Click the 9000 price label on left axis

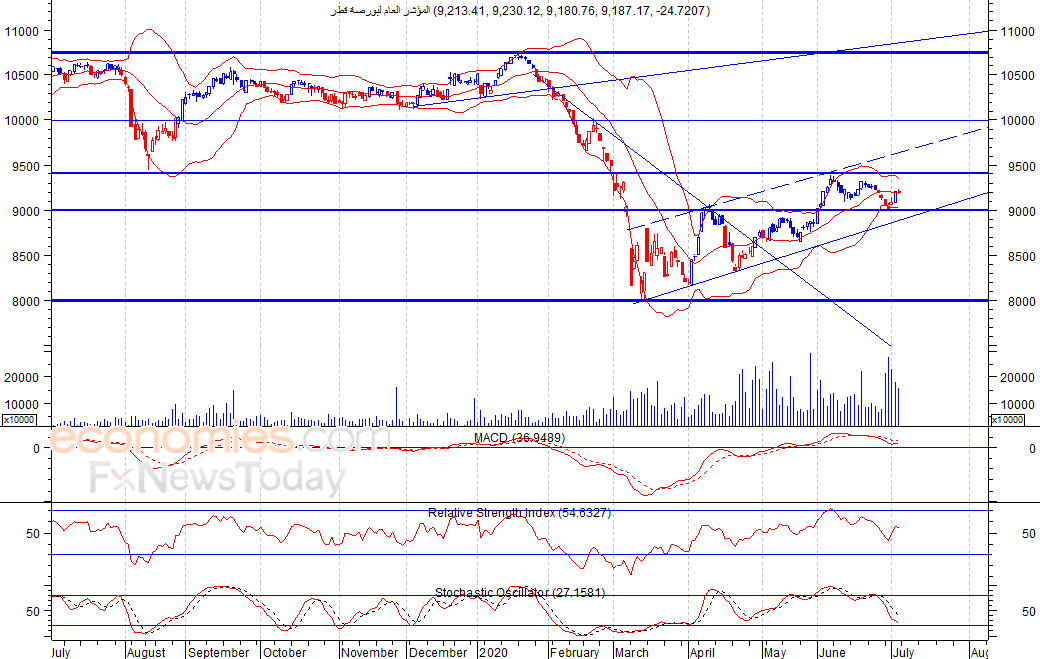point(25,211)
